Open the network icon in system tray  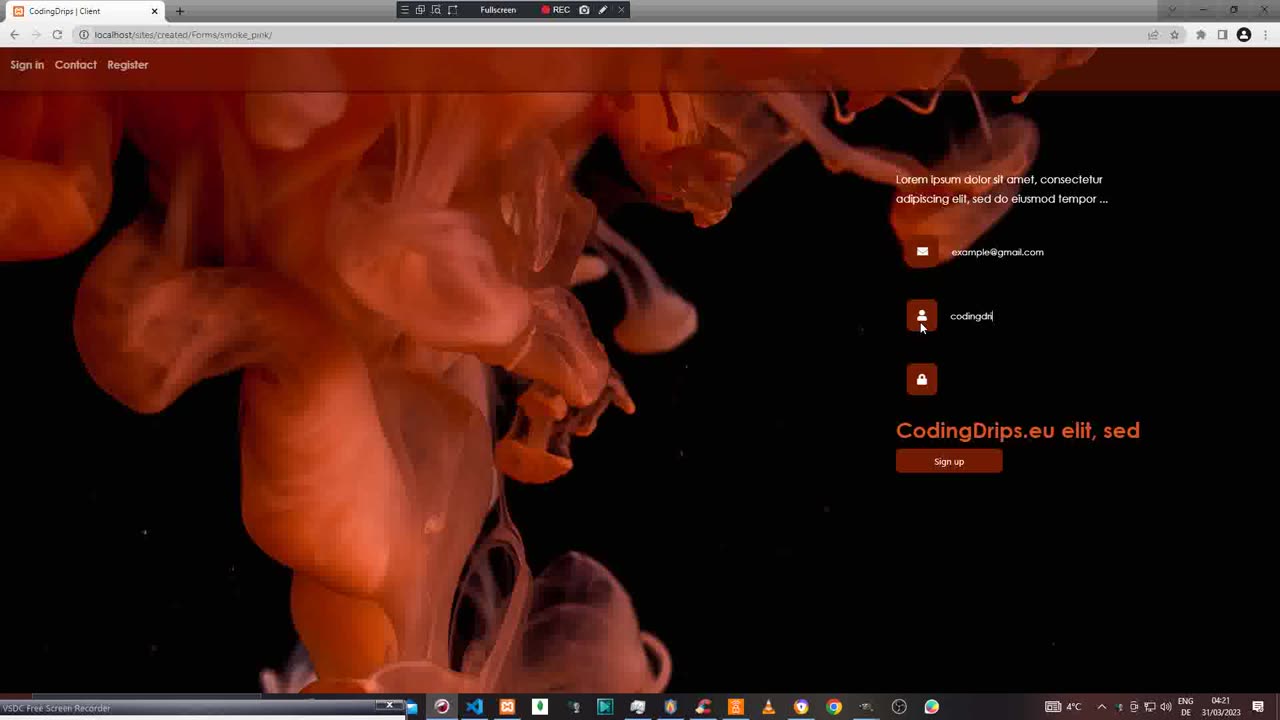click(x=1150, y=707)
